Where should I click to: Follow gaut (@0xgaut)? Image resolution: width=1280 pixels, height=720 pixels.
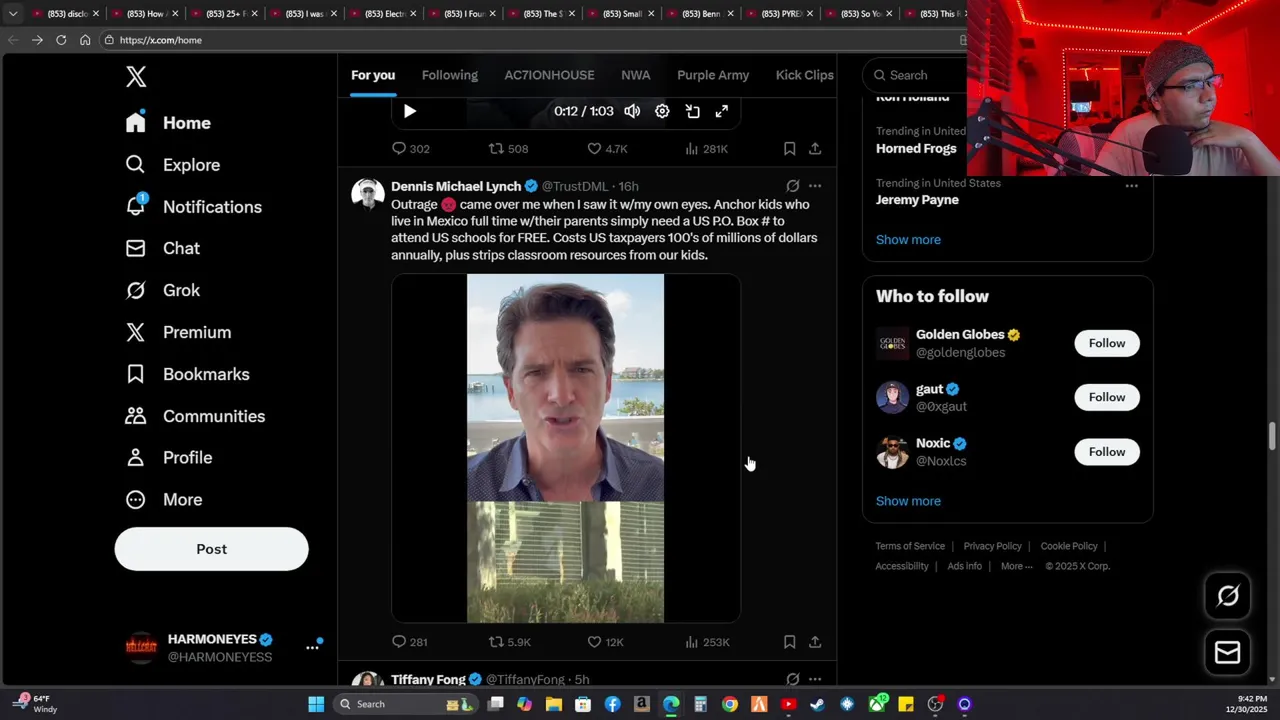pos(1107,397)
